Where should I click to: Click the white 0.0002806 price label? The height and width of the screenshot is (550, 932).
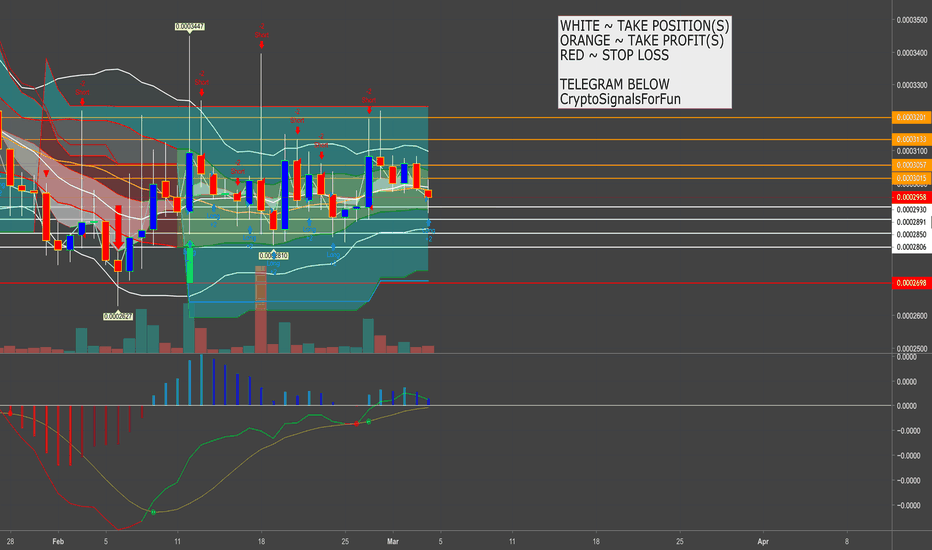[911, 247]
